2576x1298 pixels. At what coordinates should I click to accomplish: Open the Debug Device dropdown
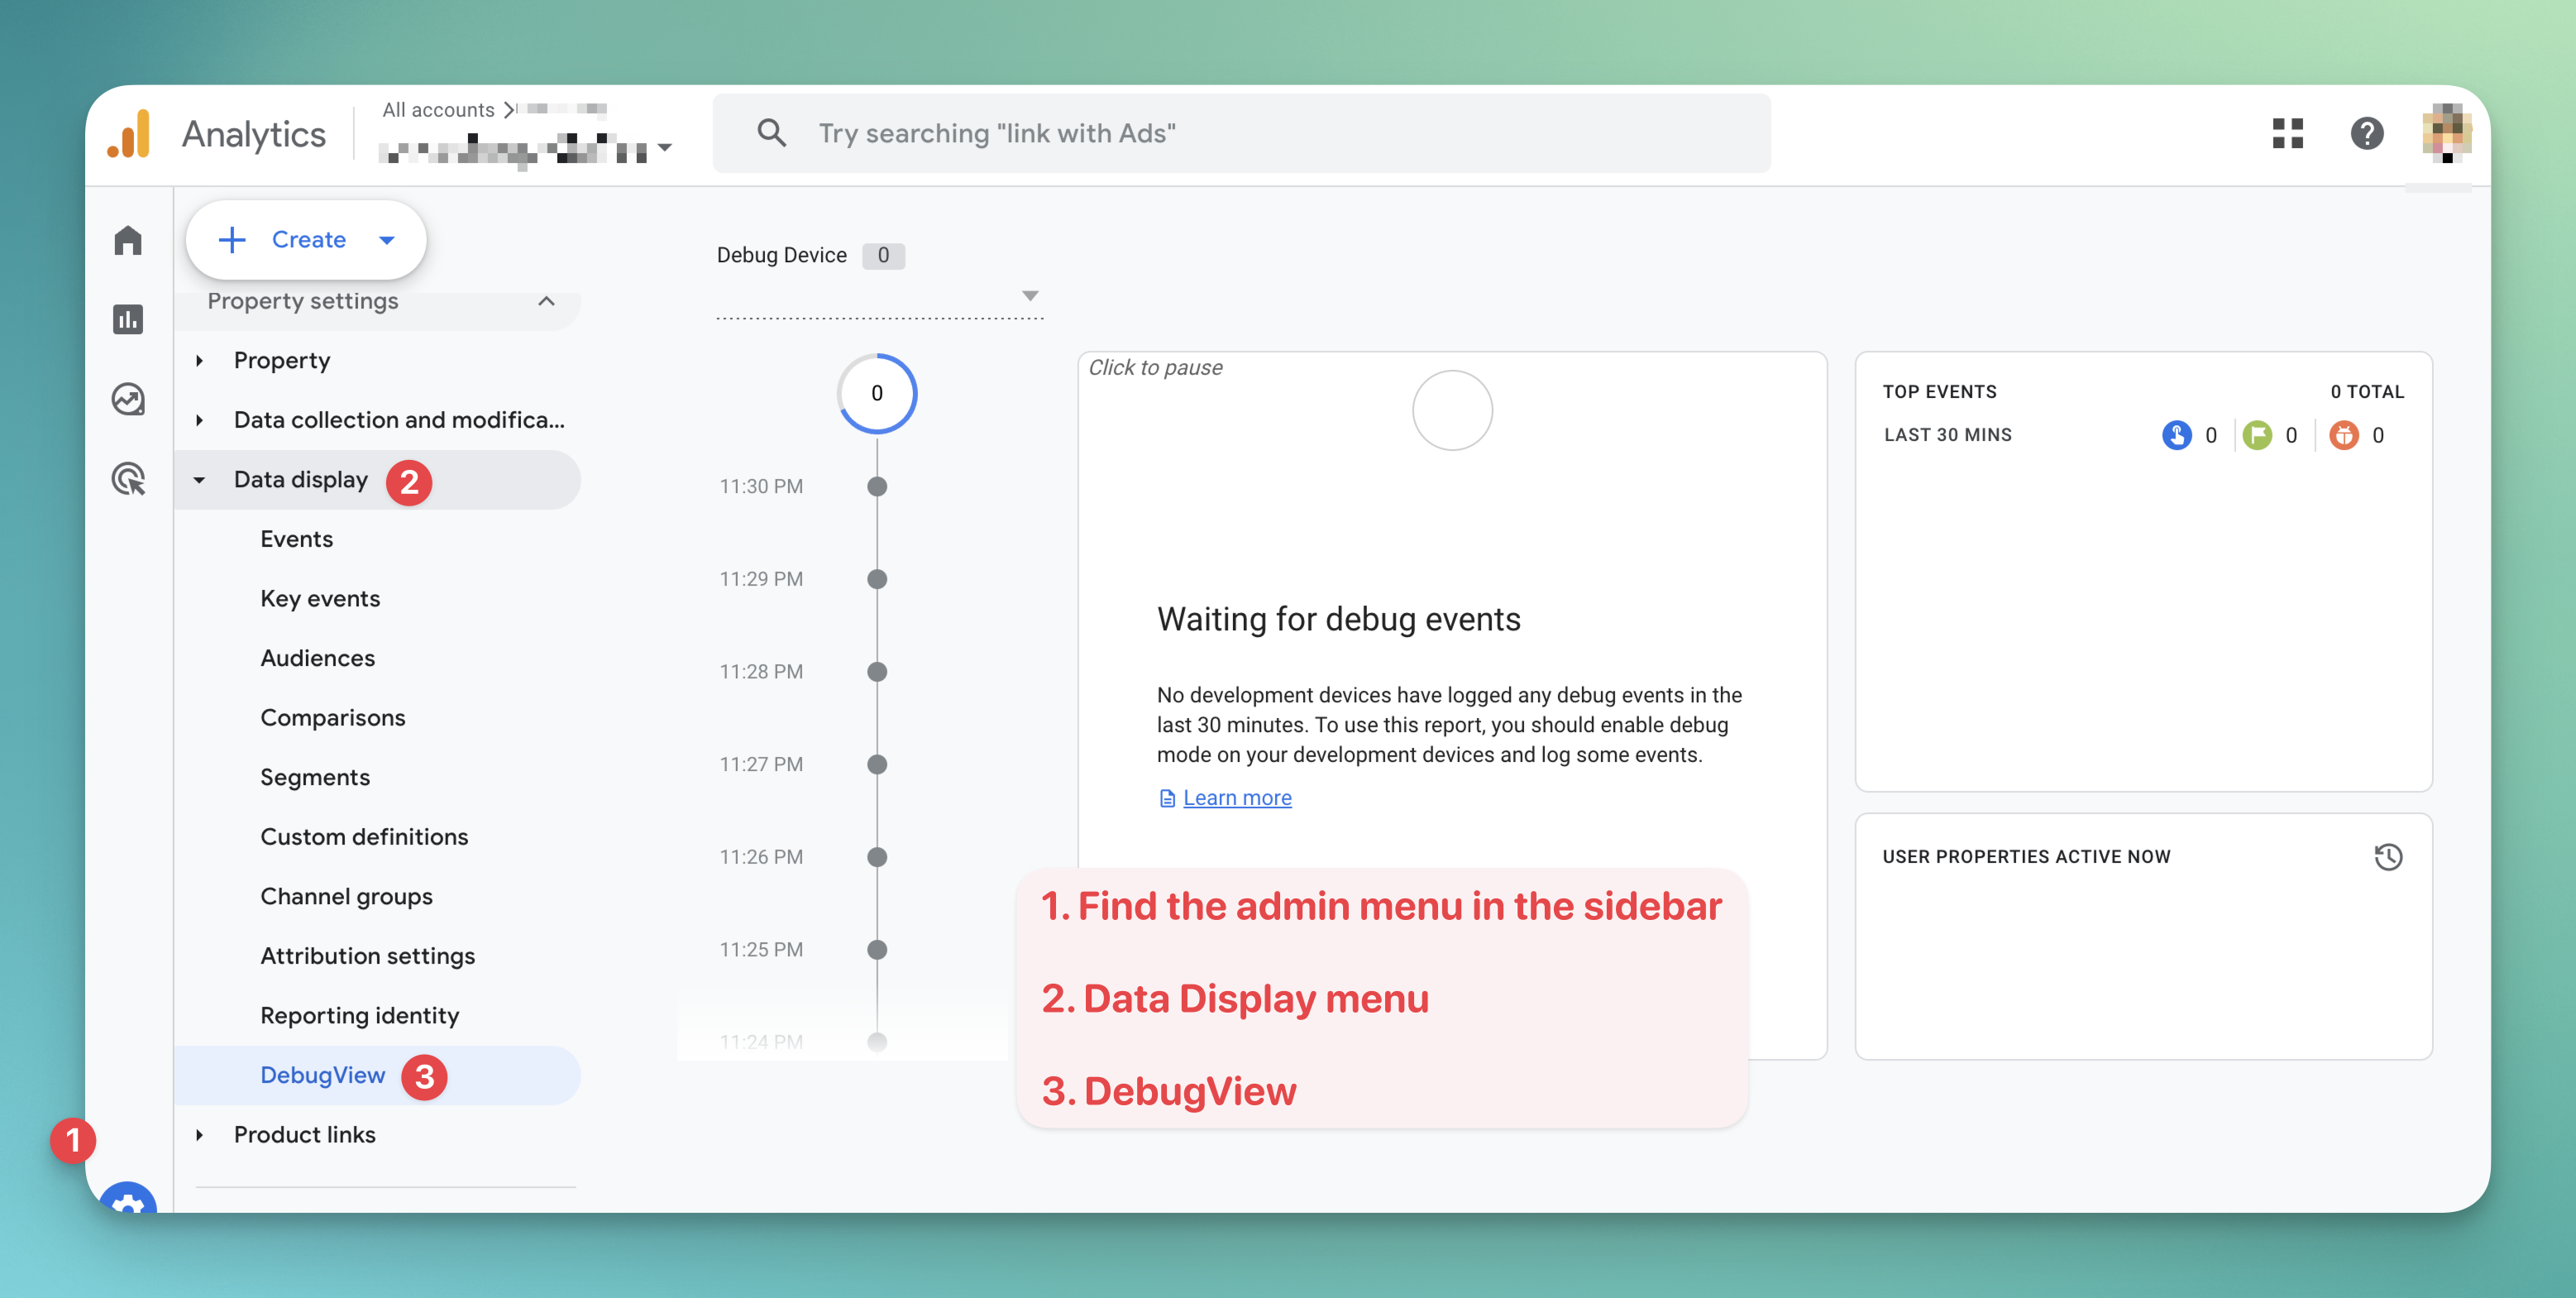click(x=880, y=296)
